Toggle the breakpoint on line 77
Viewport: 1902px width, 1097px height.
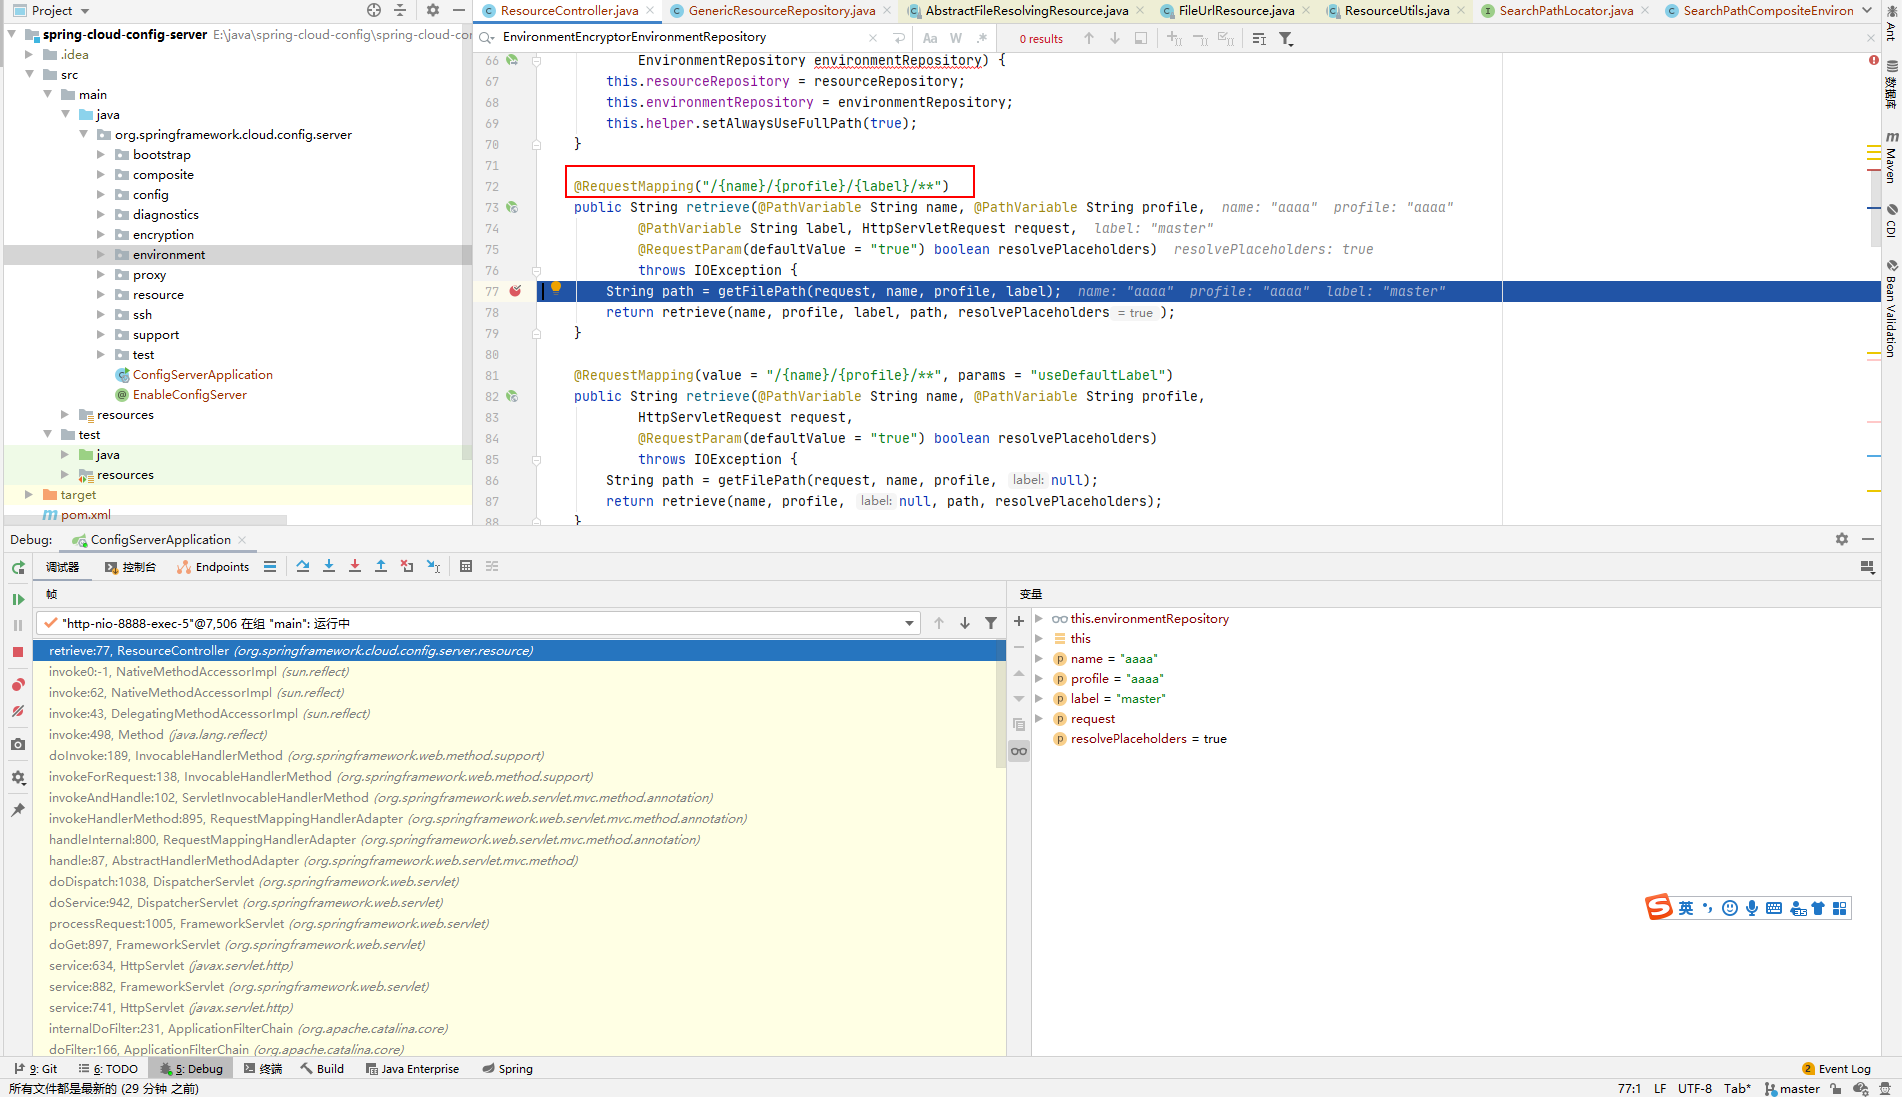[515, 291]
